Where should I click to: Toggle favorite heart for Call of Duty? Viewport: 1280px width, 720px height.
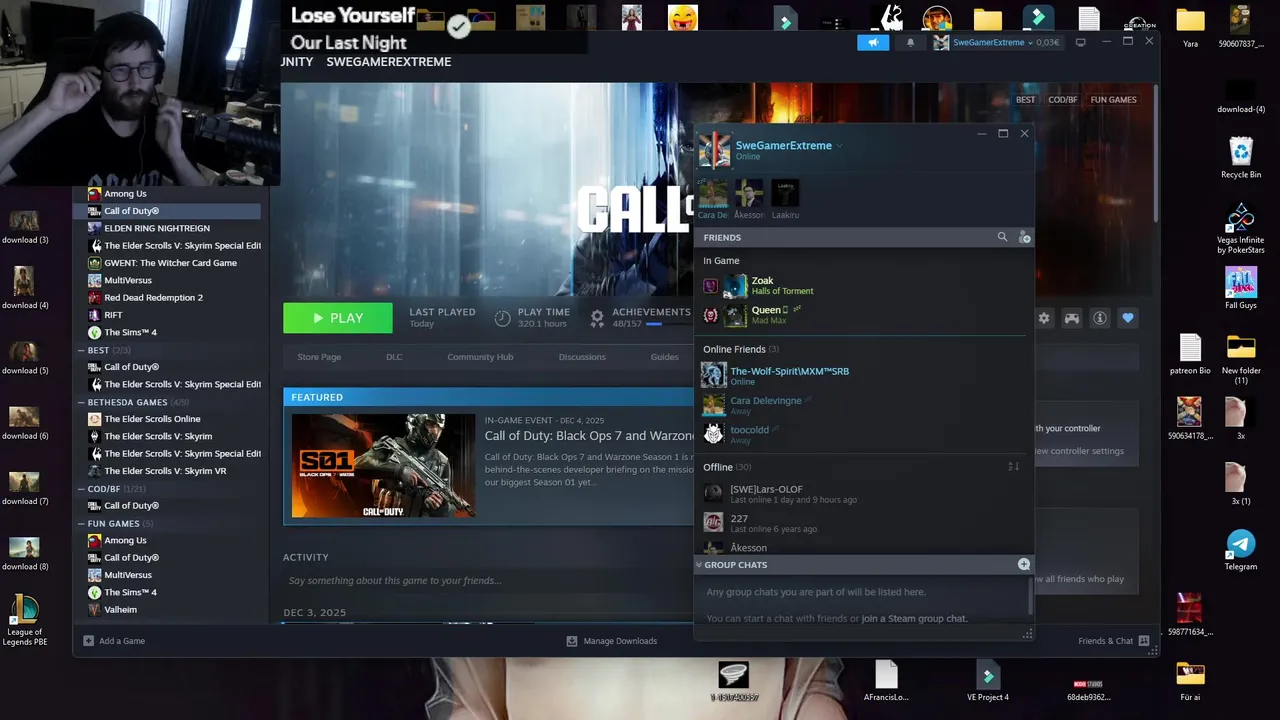coord(1128,318)
